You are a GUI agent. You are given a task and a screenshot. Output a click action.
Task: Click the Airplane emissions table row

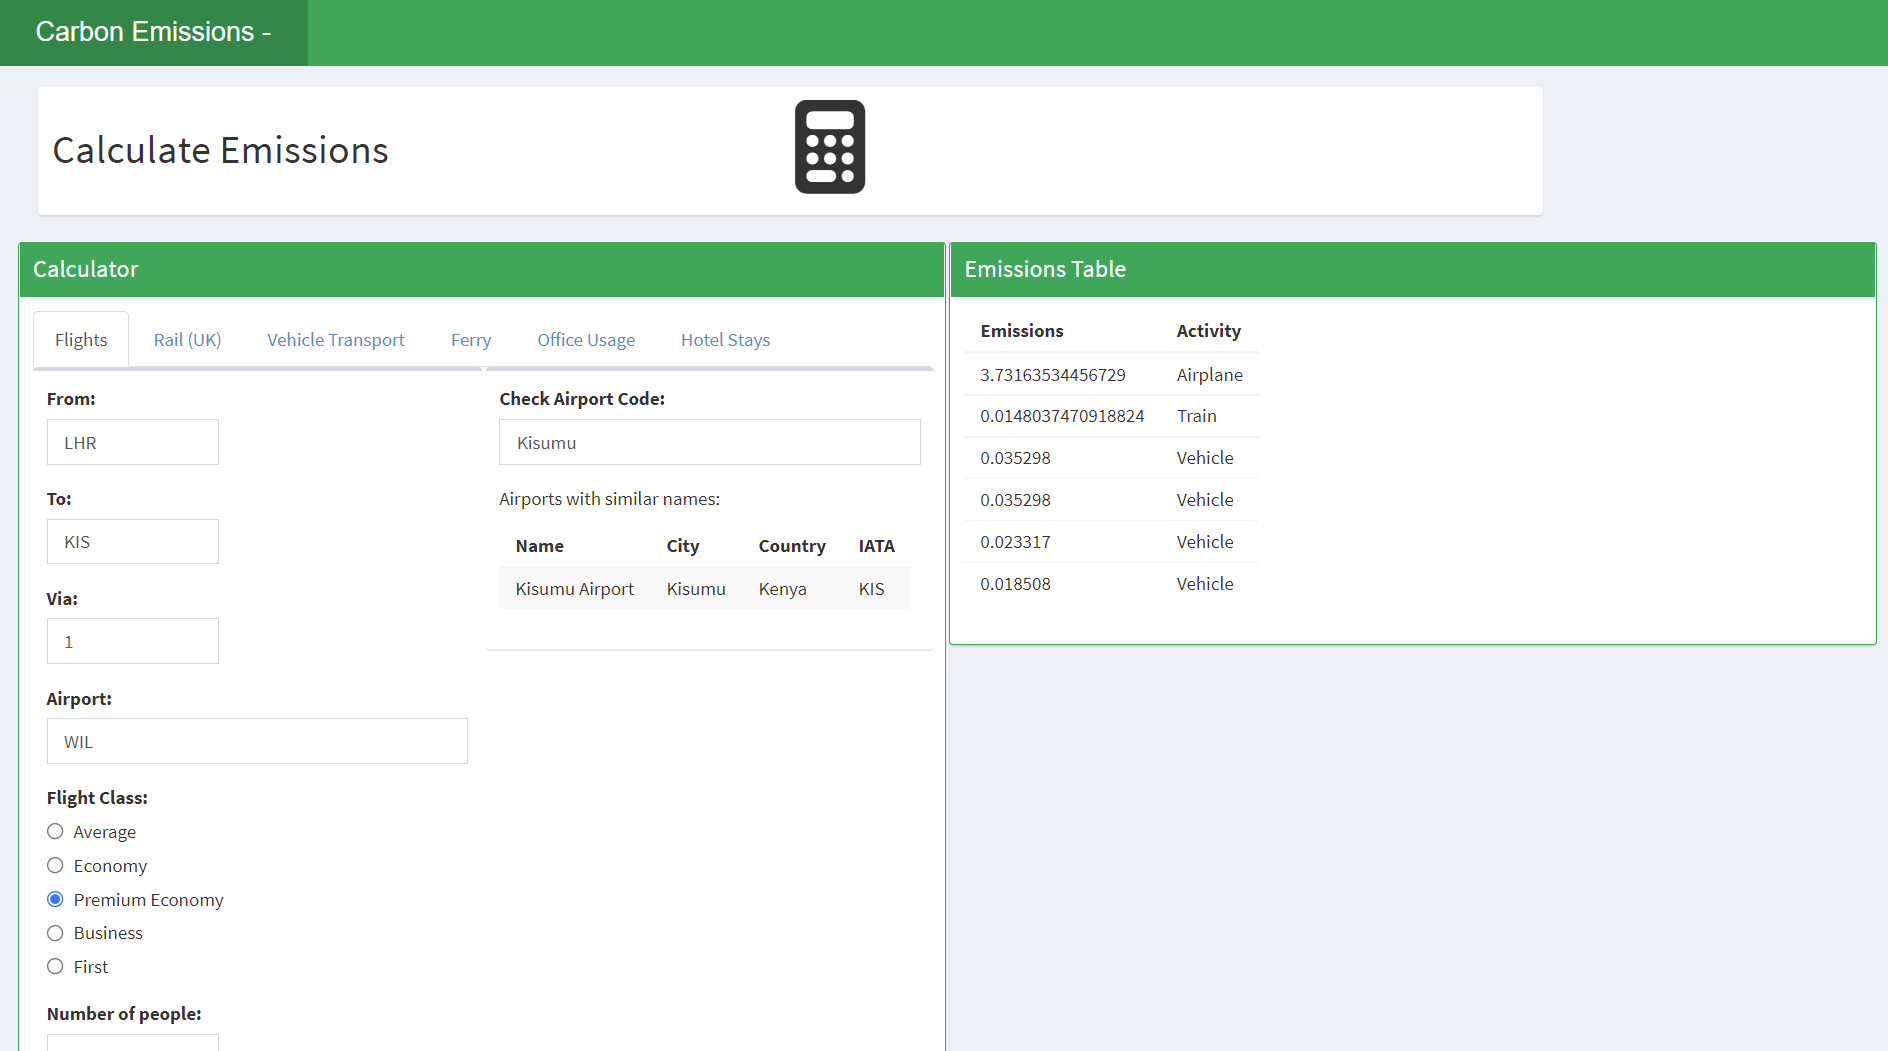coord(1110,375)
